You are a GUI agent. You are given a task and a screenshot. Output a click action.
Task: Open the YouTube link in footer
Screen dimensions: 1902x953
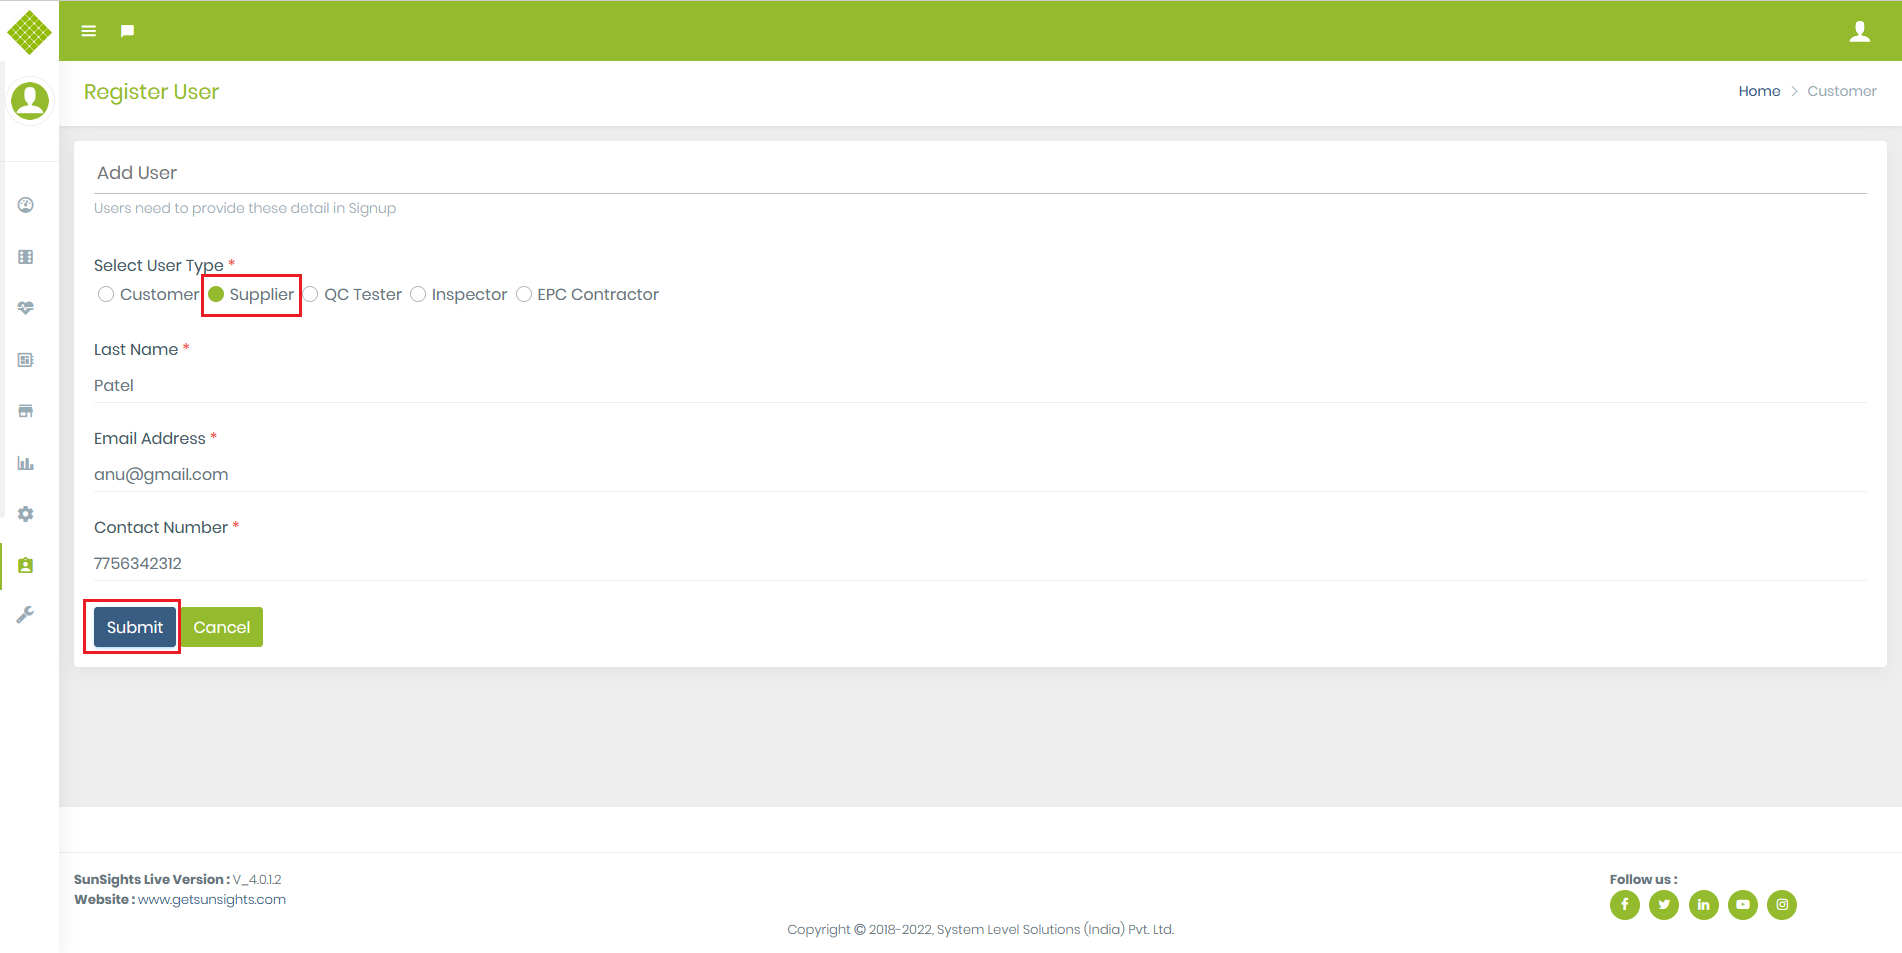tap(1742, 905)
